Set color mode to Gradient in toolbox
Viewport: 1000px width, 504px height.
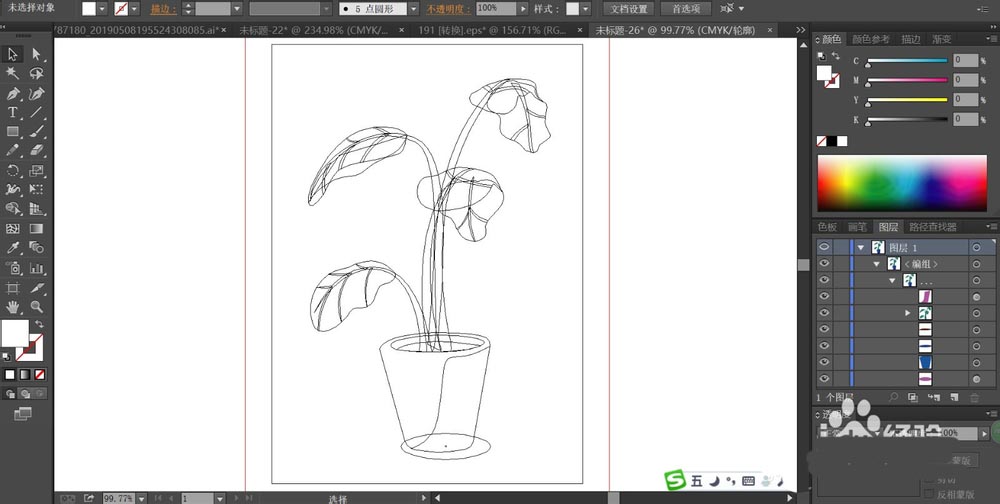pyautogui.click(x=24, y=374)
